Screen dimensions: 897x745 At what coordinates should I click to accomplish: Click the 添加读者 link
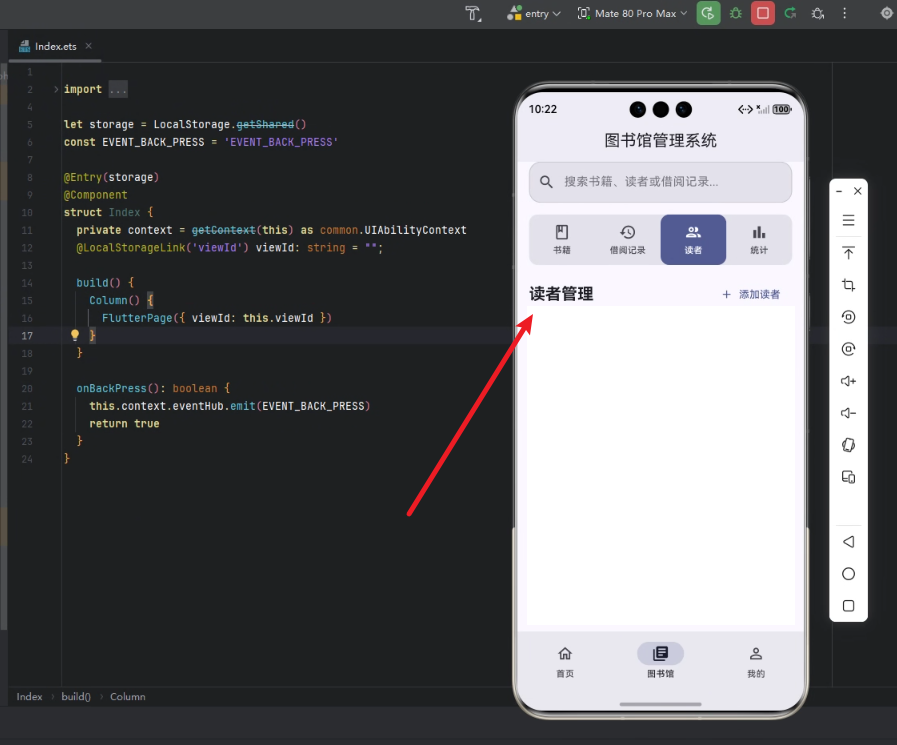click(751, 294)
